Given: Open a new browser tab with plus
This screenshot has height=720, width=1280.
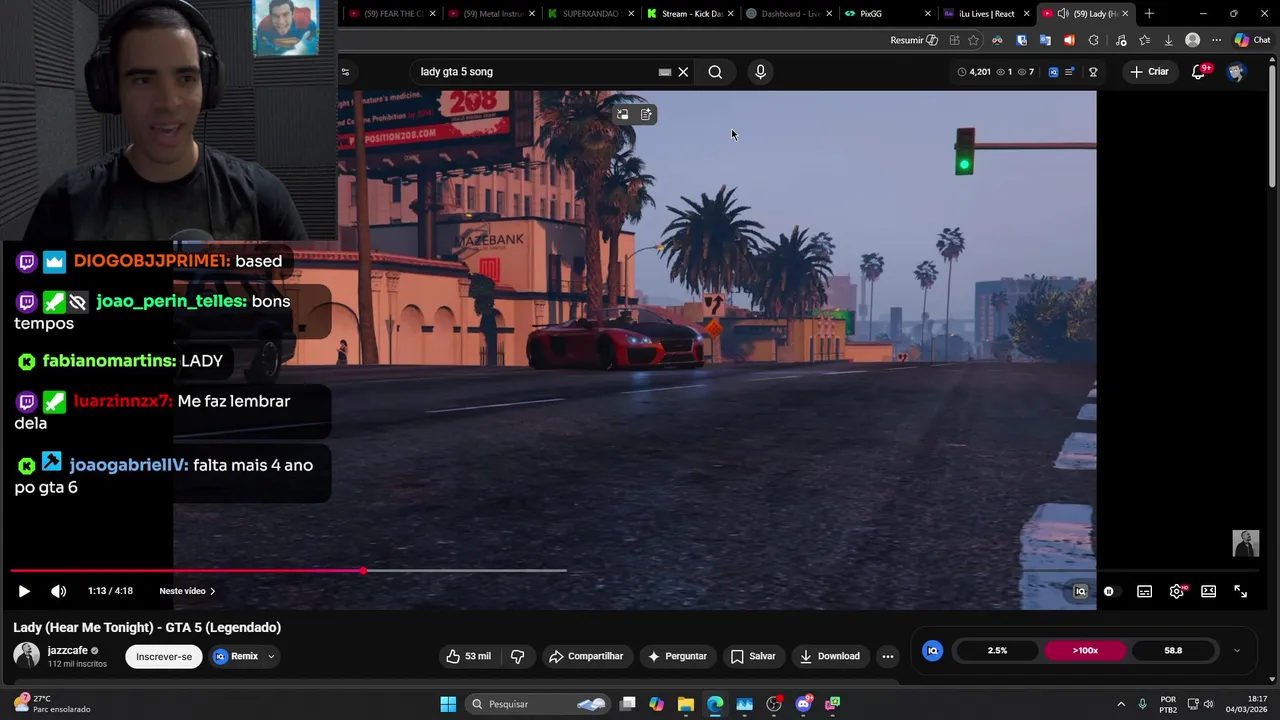Looking at the screenshot, I should (1149, 14).
